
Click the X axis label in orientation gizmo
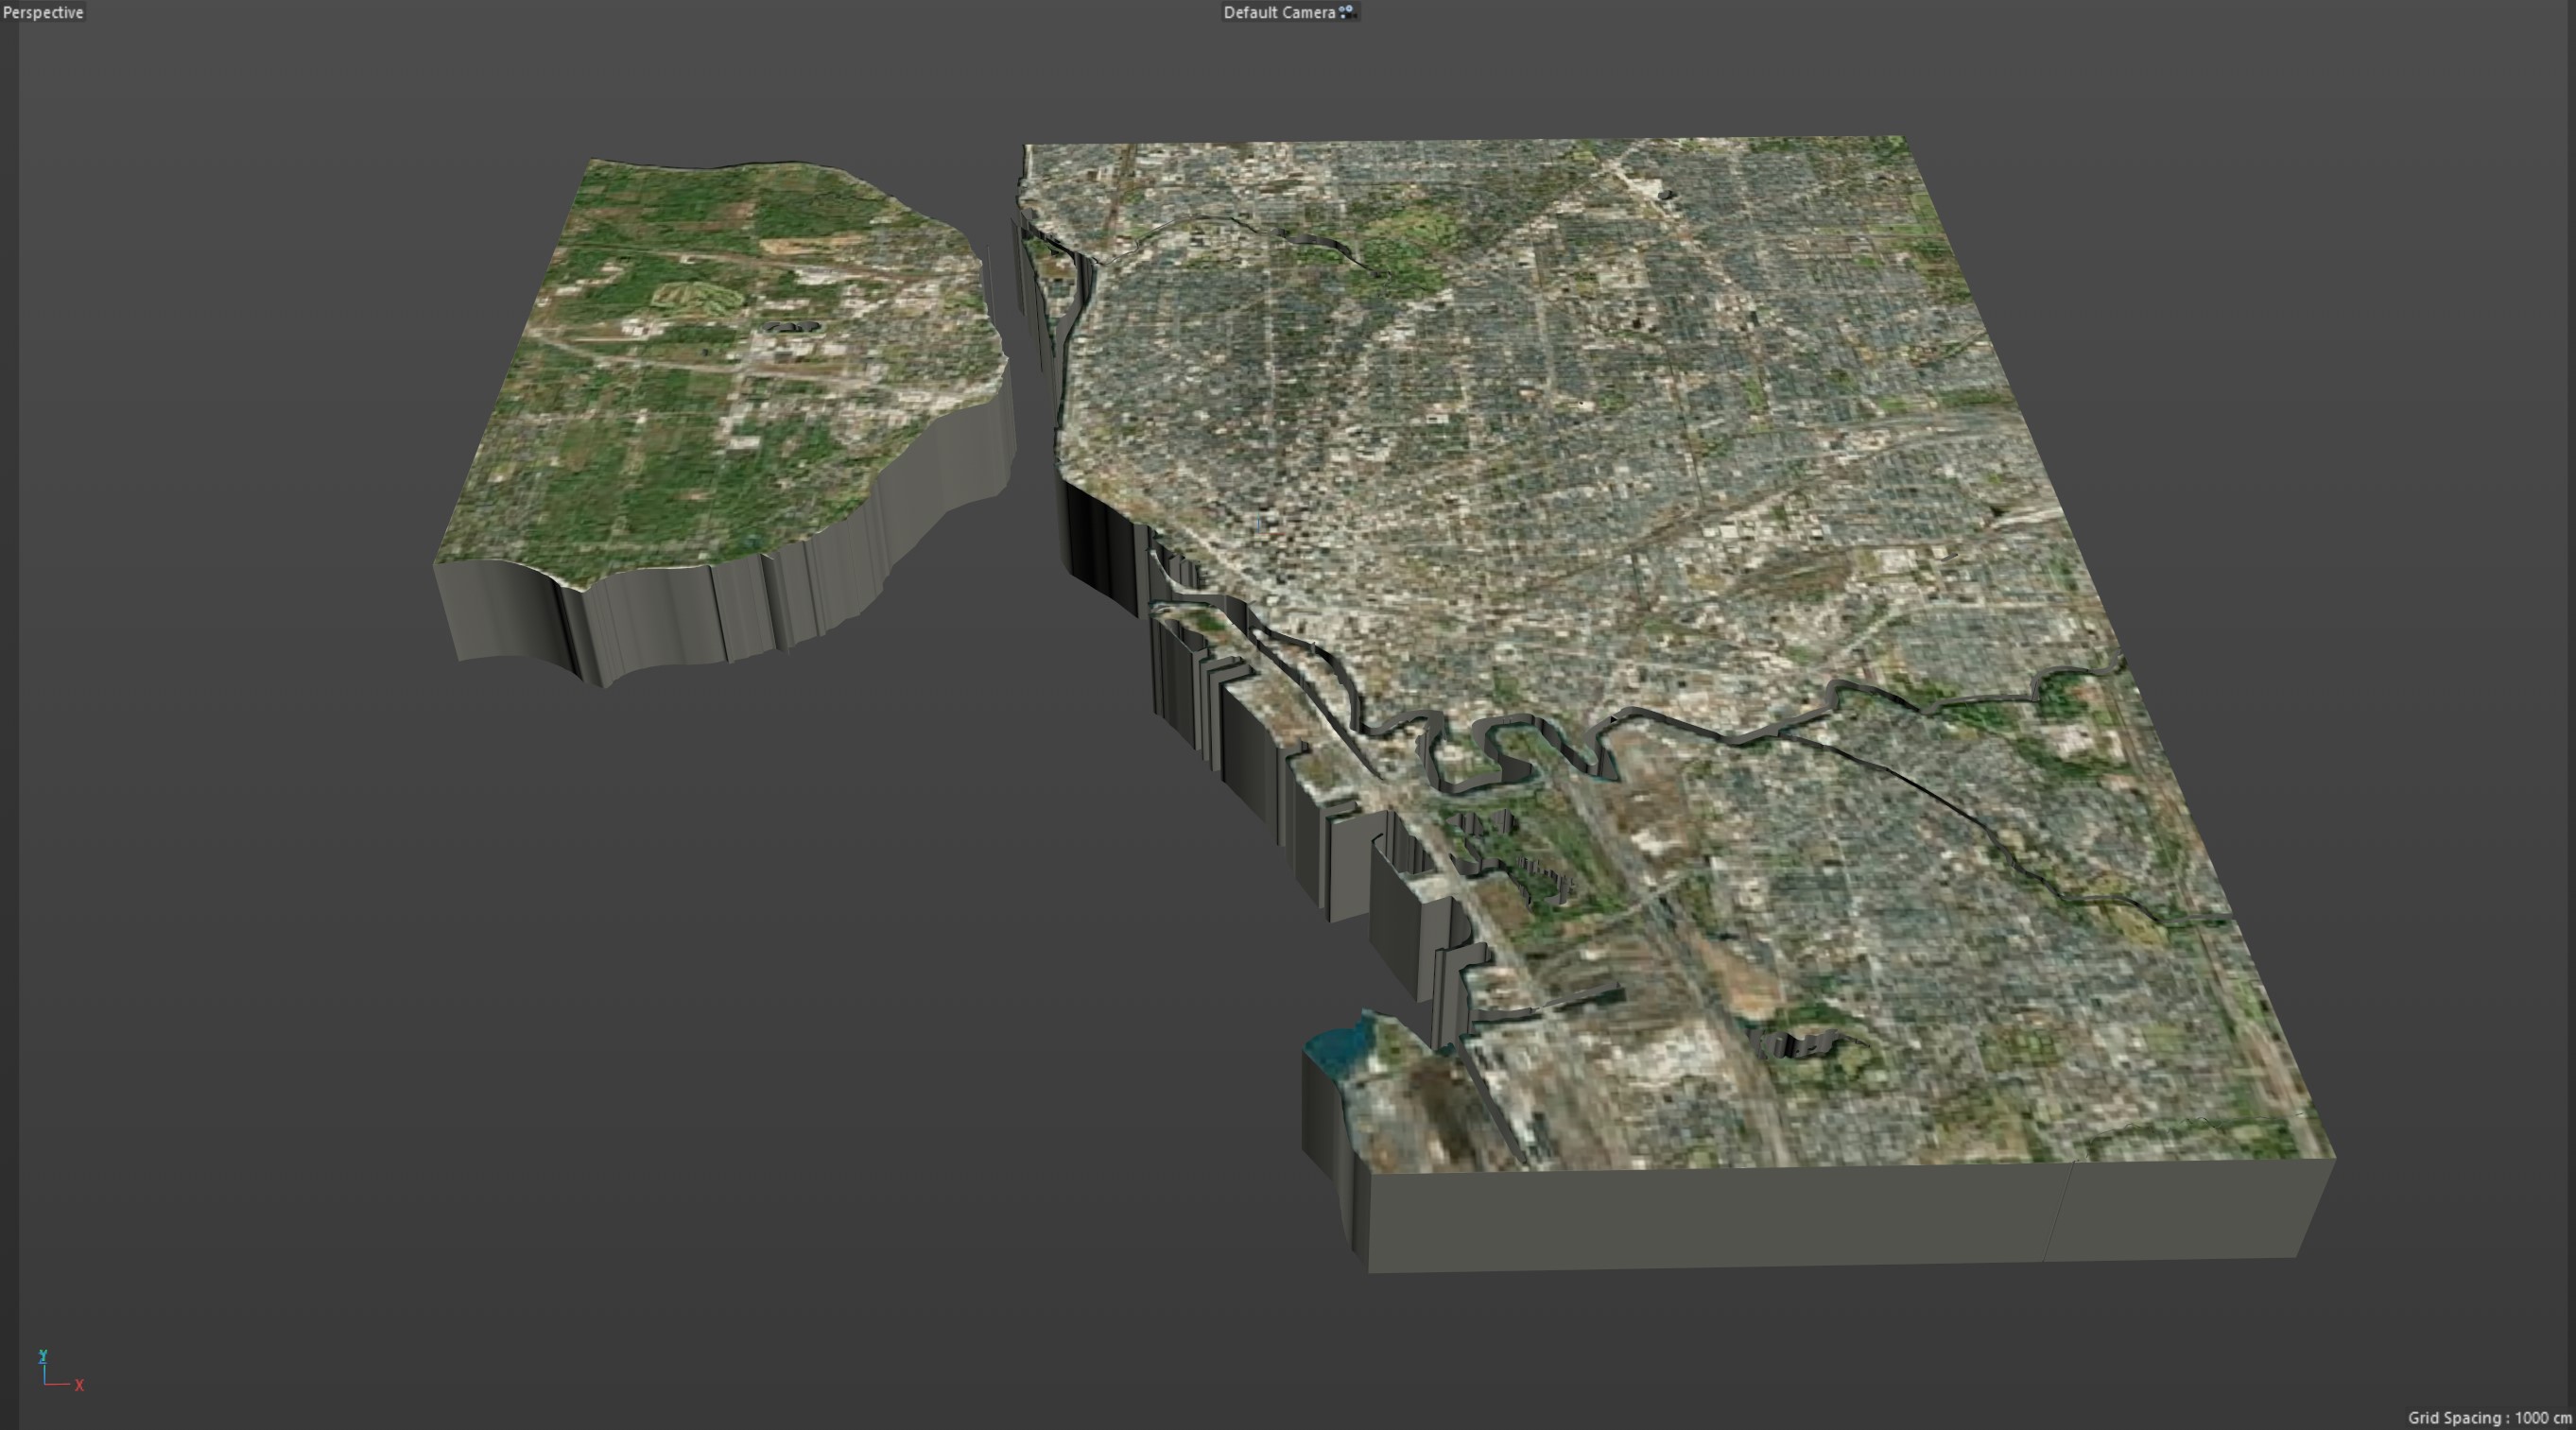click(x=79, y=1386)
